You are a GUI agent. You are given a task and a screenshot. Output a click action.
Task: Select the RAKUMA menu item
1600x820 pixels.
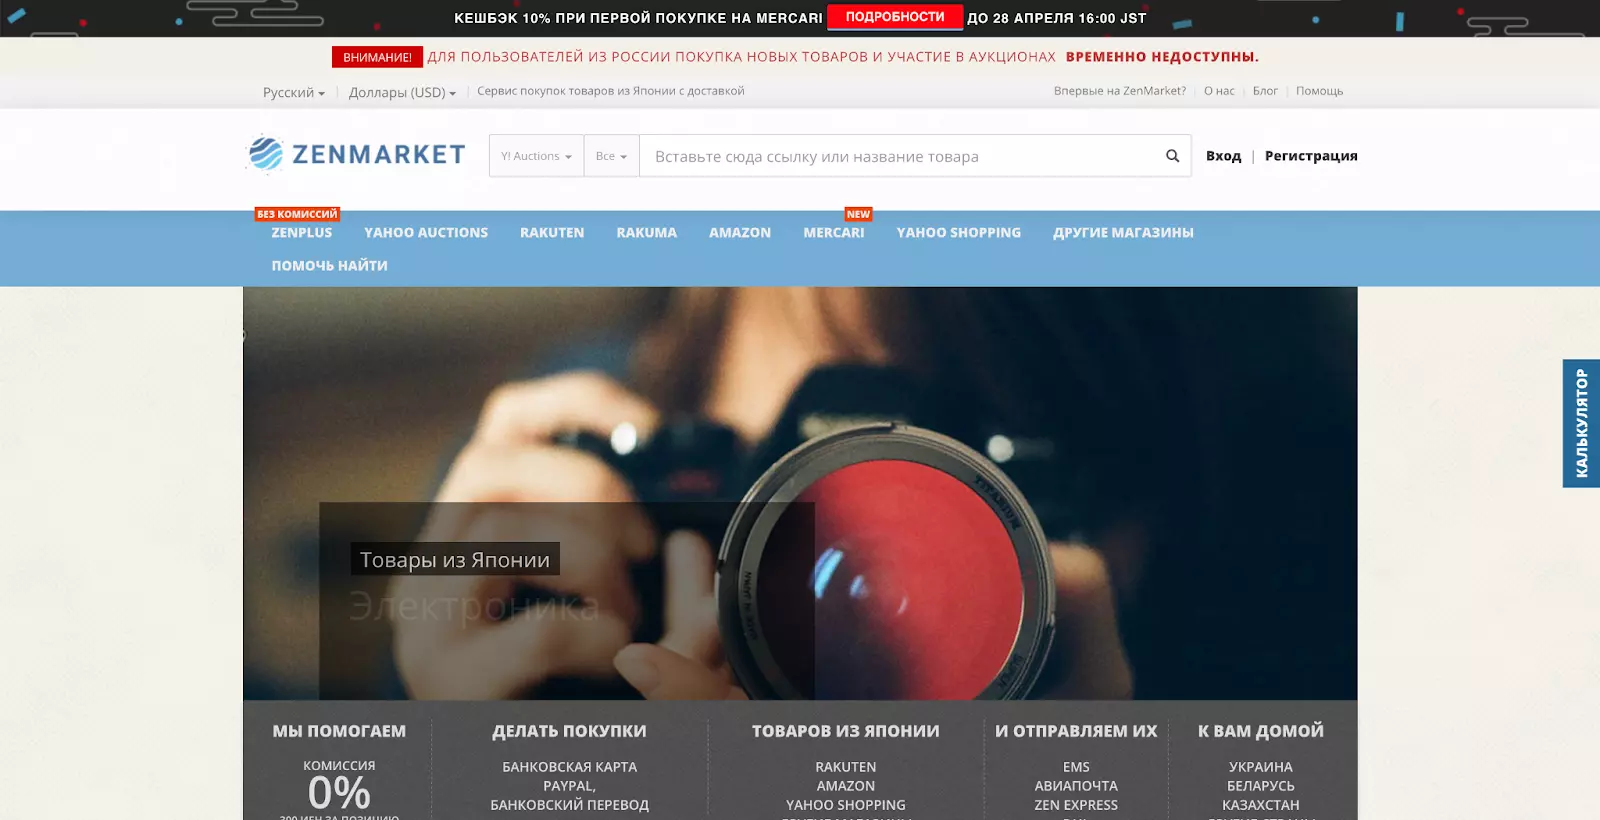(x=647, y=232)
